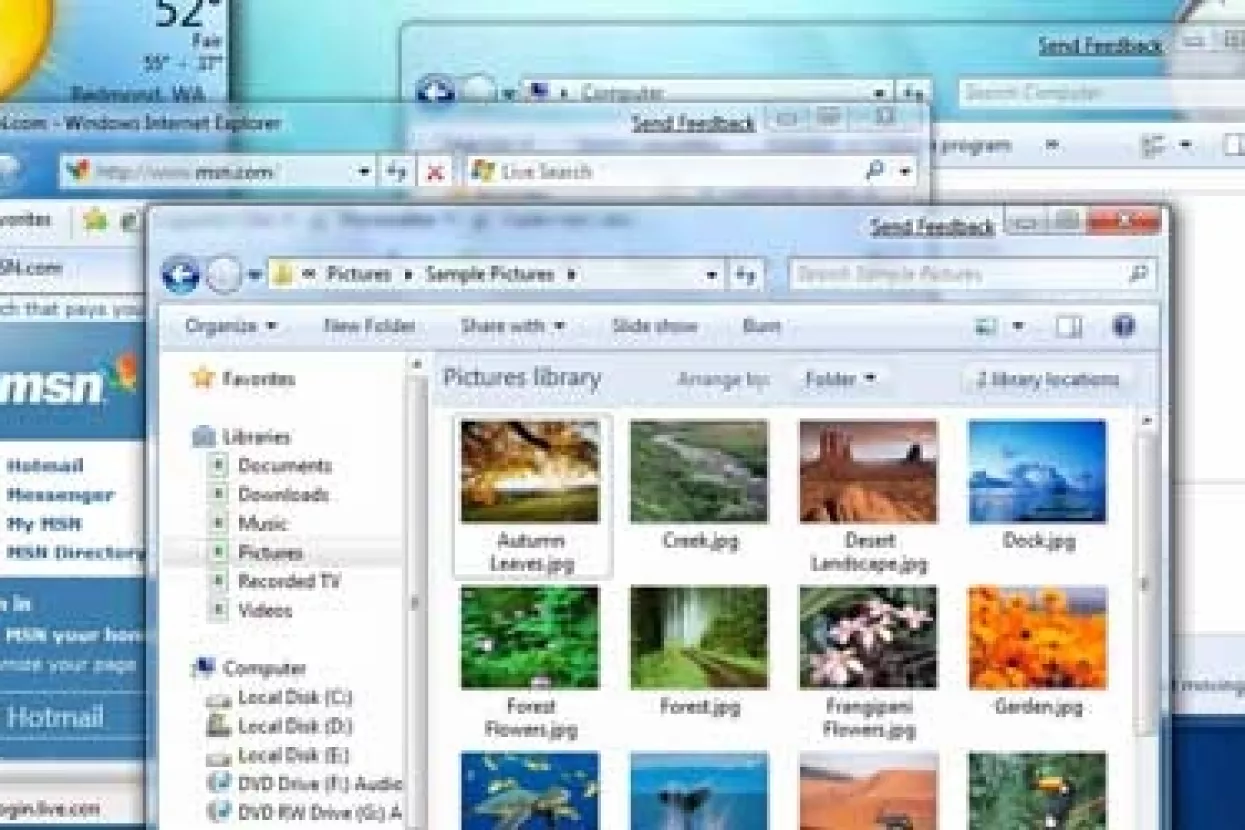Select Documents under Libraries
1245x830 pixels.
tap(284, 466)
